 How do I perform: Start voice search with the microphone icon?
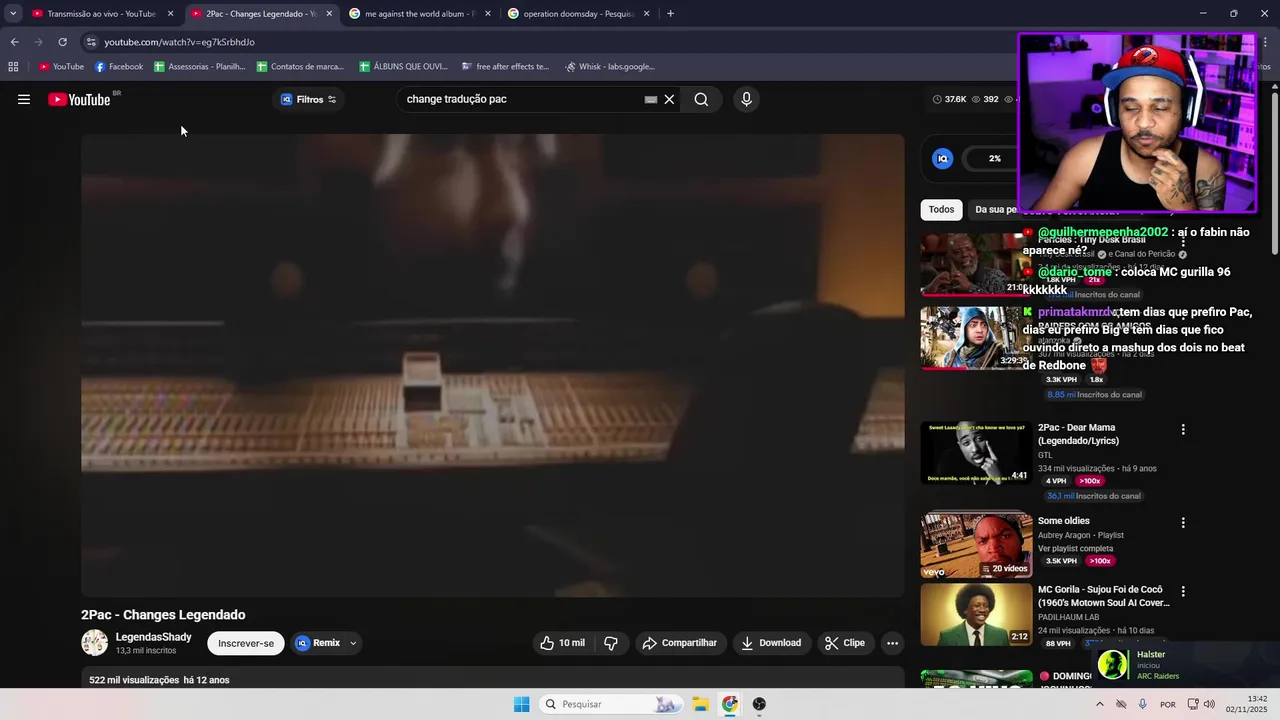tap(746, 99)
